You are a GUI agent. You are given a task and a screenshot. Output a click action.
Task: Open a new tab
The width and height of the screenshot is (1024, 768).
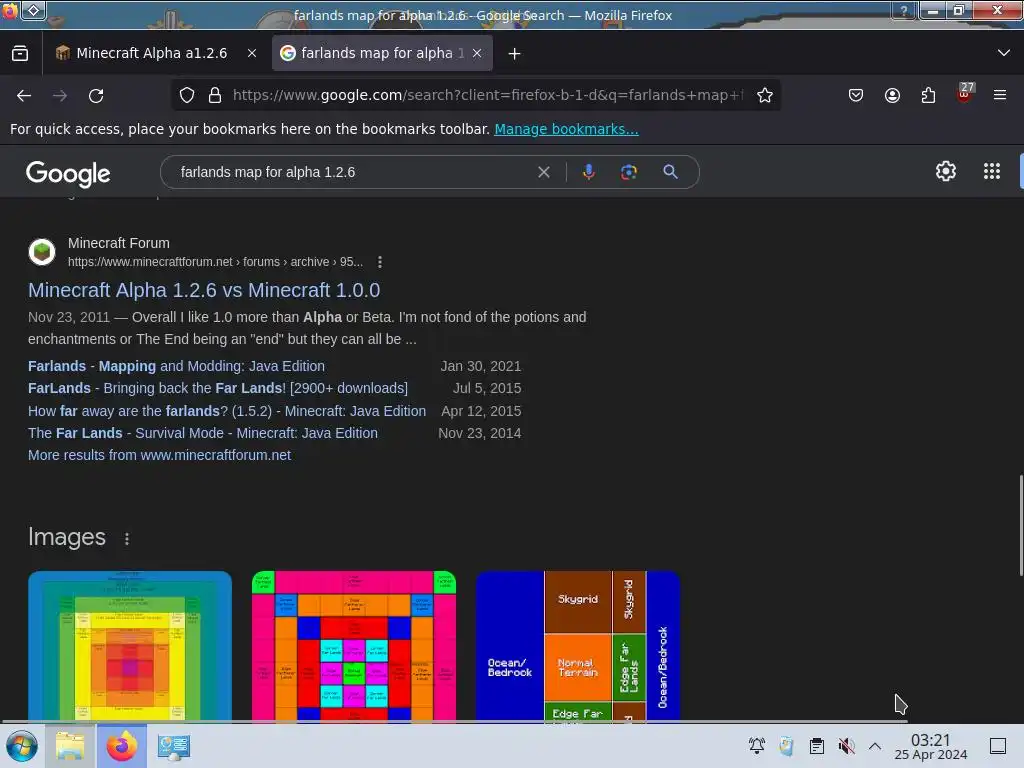coord(515,54)
